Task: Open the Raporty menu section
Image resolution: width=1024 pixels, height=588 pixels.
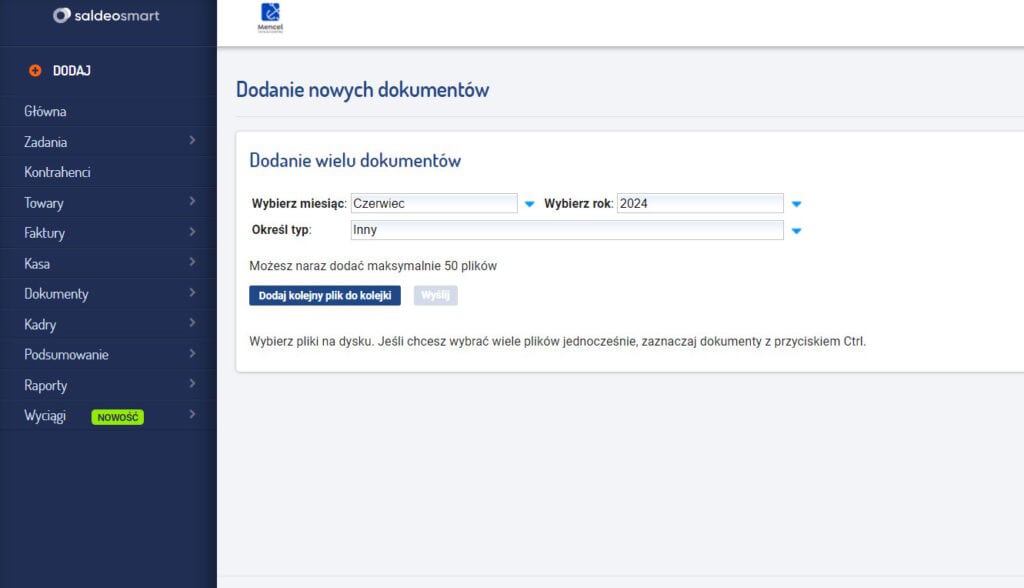Action: (x=46, y=385)
